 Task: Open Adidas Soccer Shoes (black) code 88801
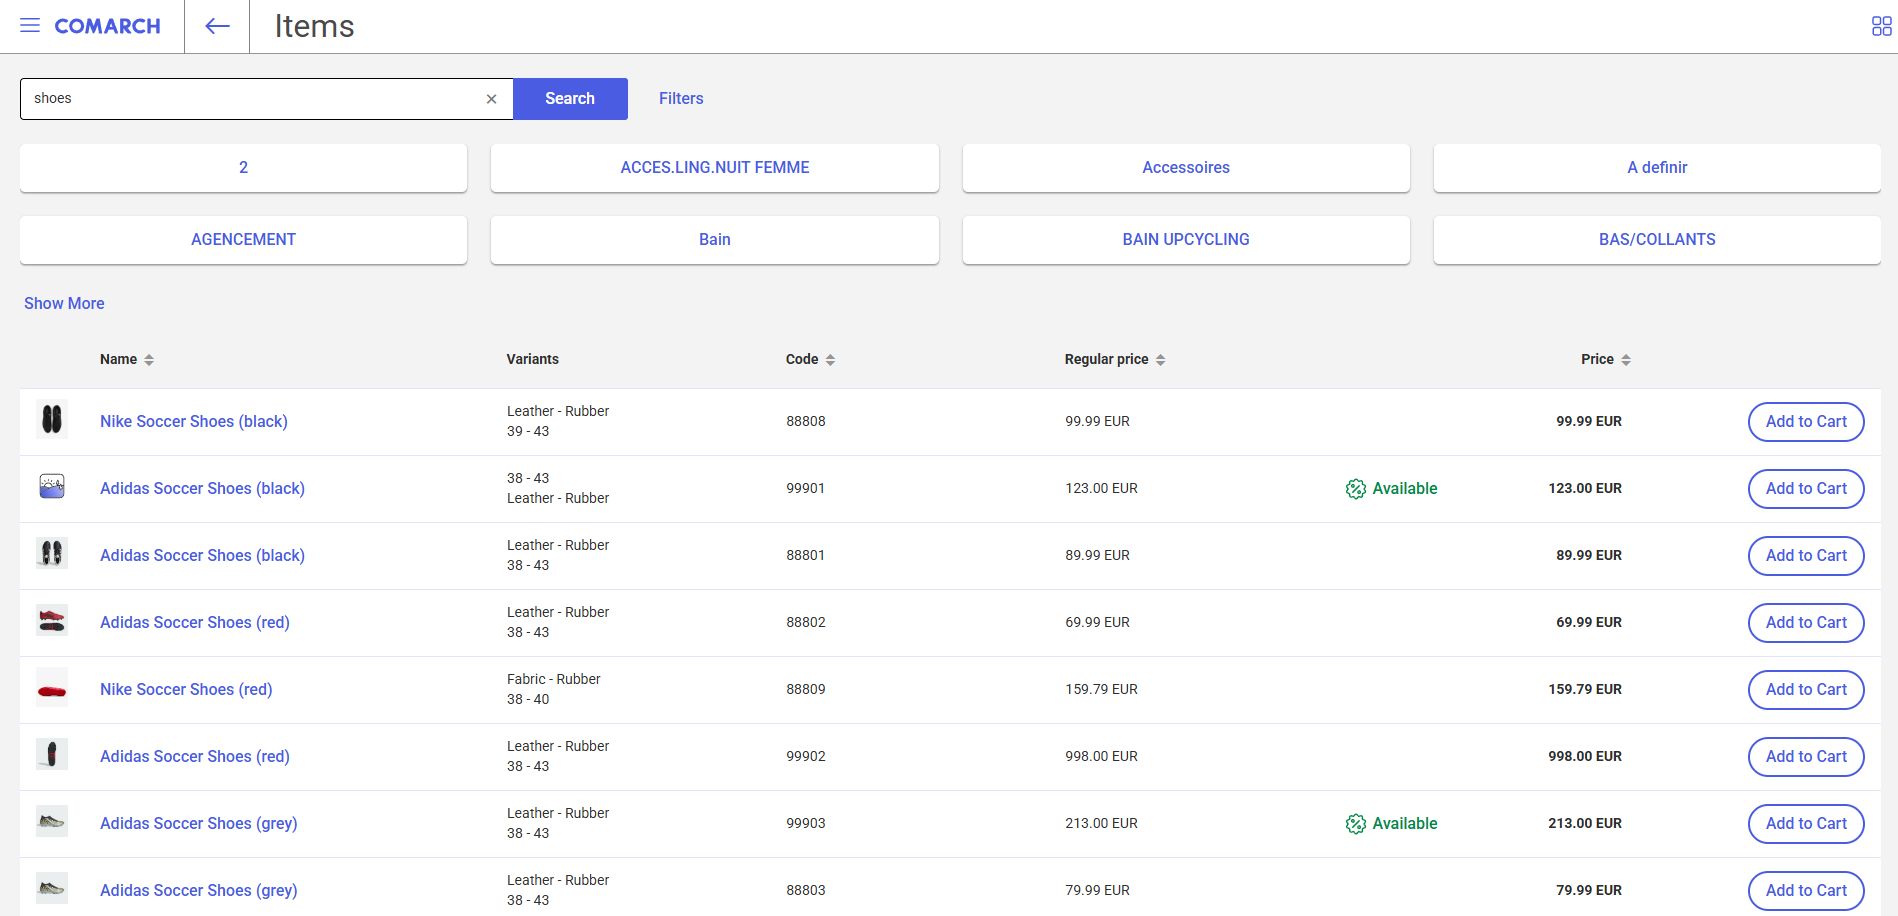click(202, 555)
